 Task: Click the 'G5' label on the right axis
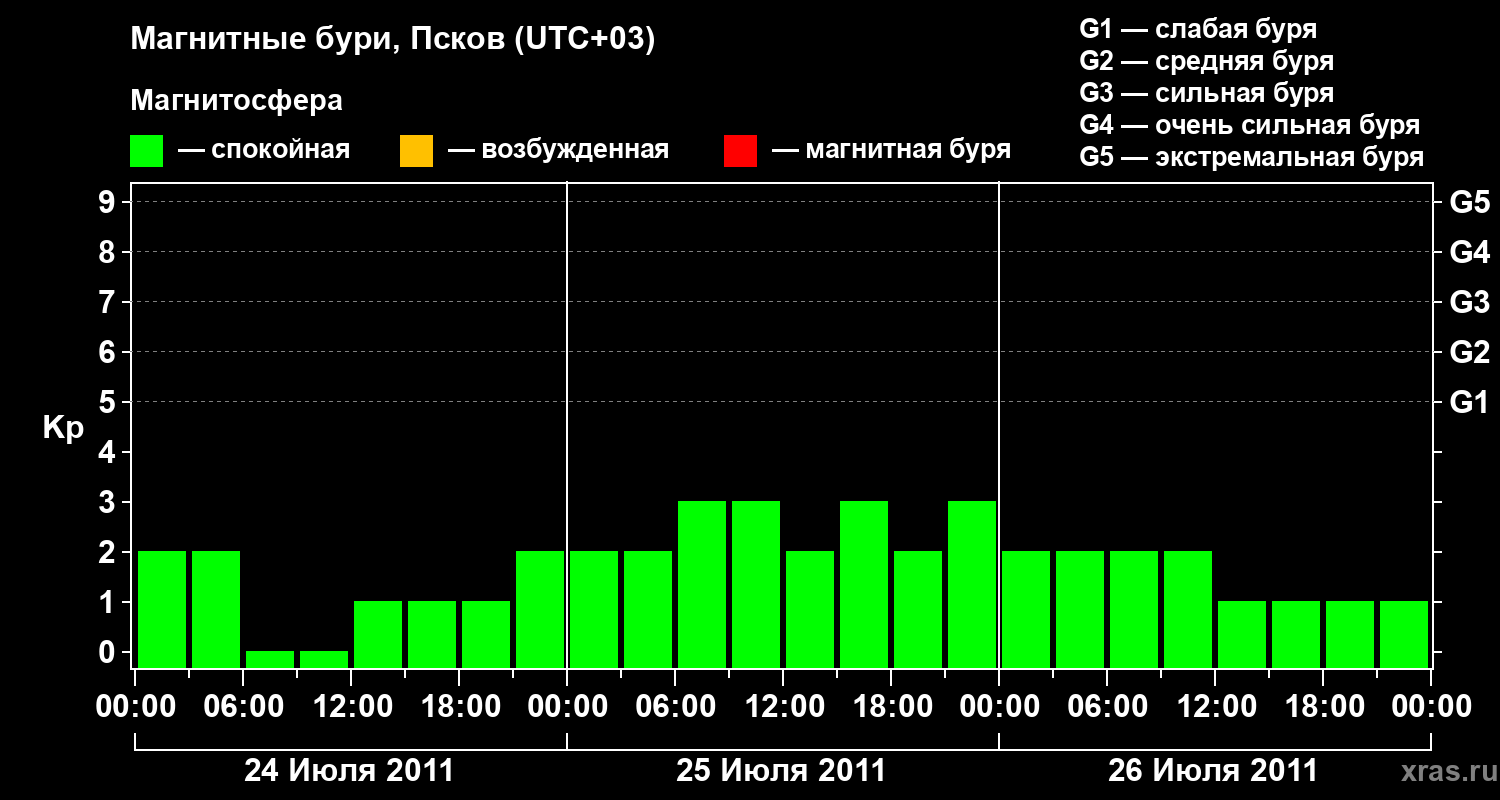[1469, 203]
